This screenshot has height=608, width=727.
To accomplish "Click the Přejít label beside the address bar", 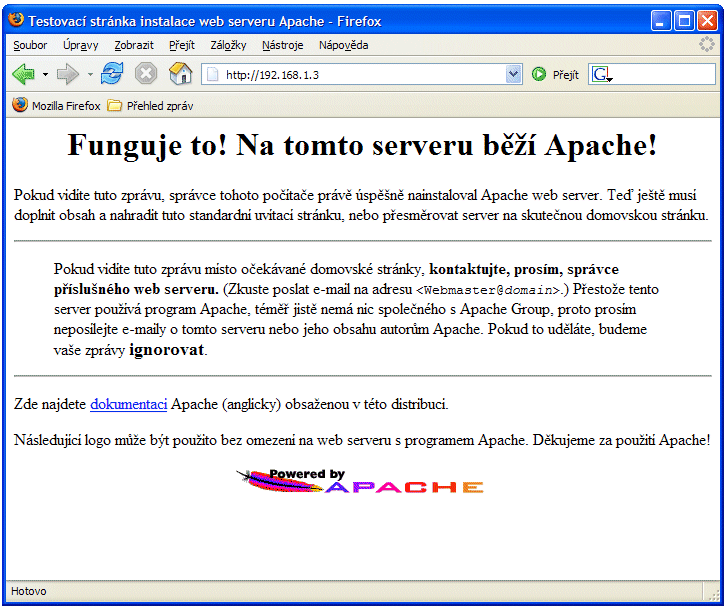I will point(566,75).
